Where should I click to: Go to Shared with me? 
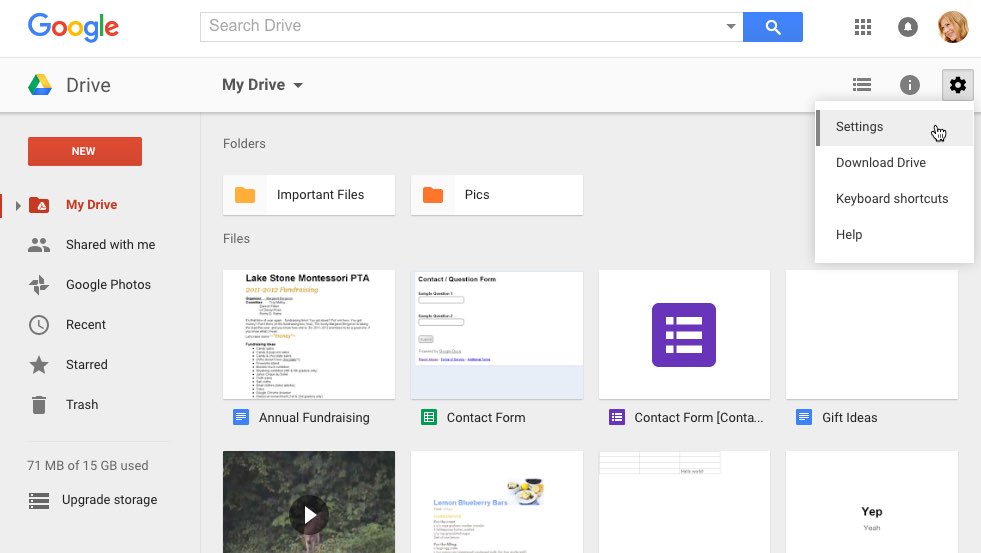[x=111, y=245]
